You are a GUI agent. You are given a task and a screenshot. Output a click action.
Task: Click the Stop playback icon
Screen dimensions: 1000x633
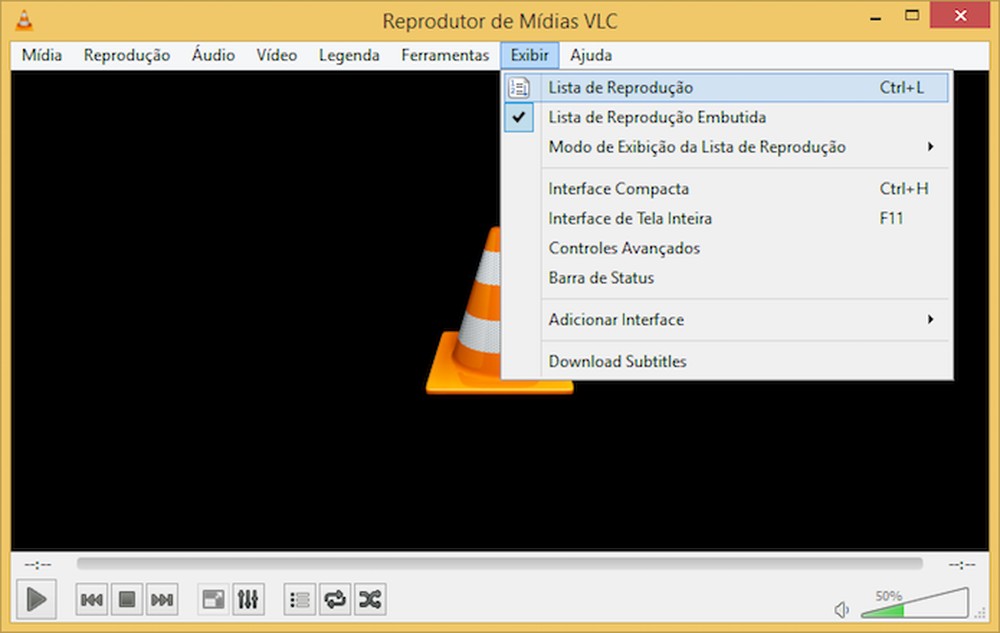coord(127,599)
